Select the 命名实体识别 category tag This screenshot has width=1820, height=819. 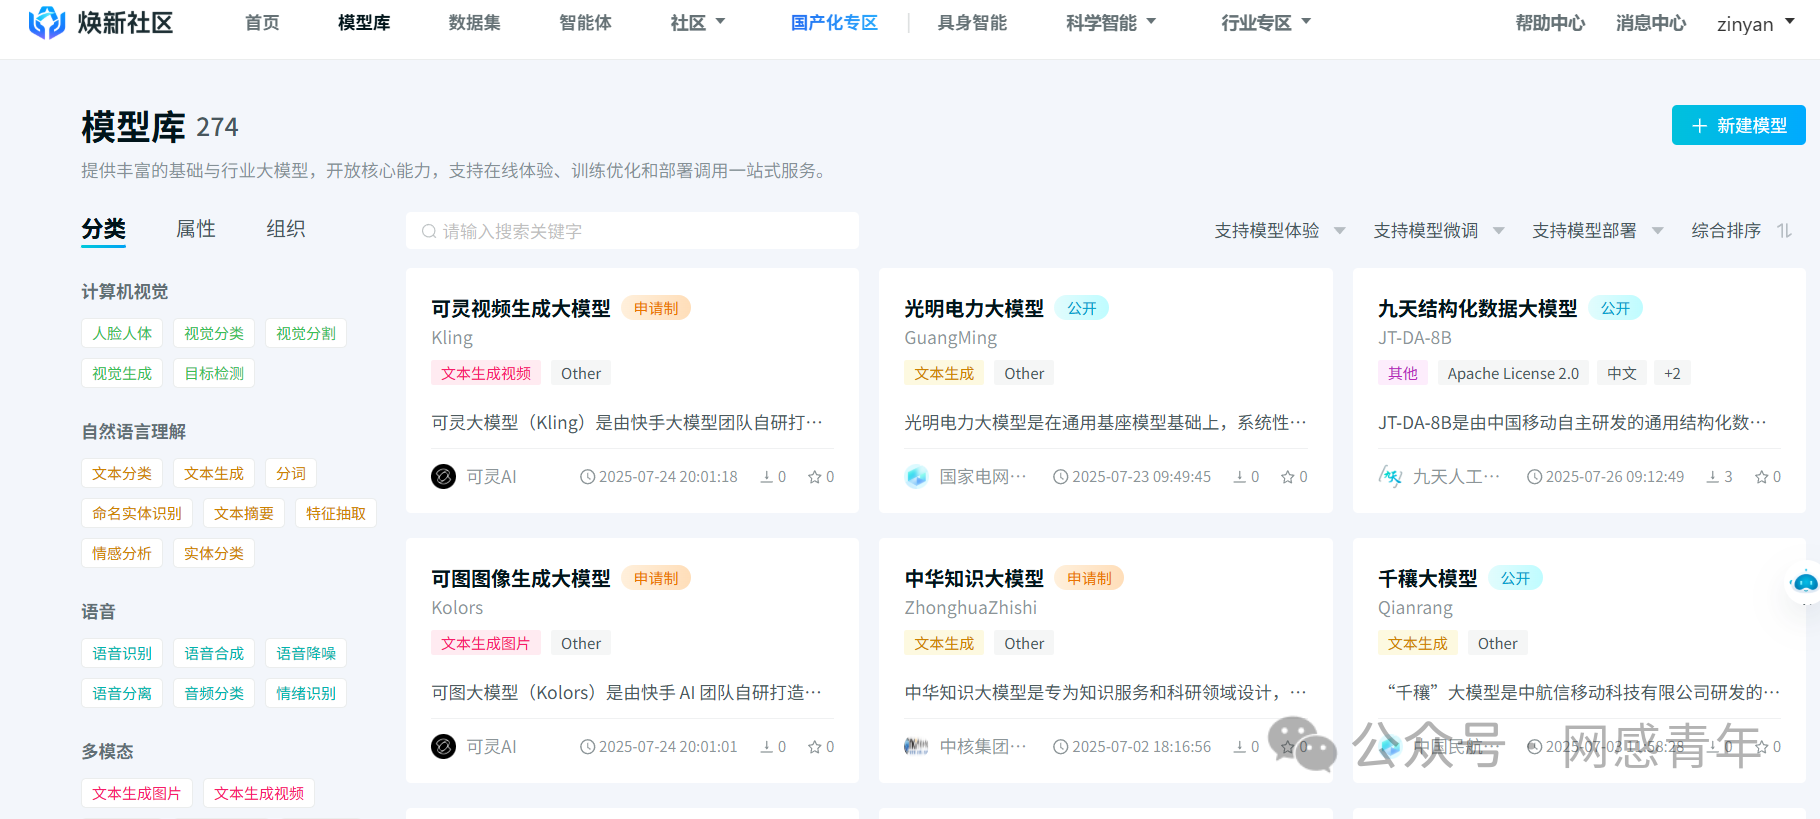tap(137, 513)
